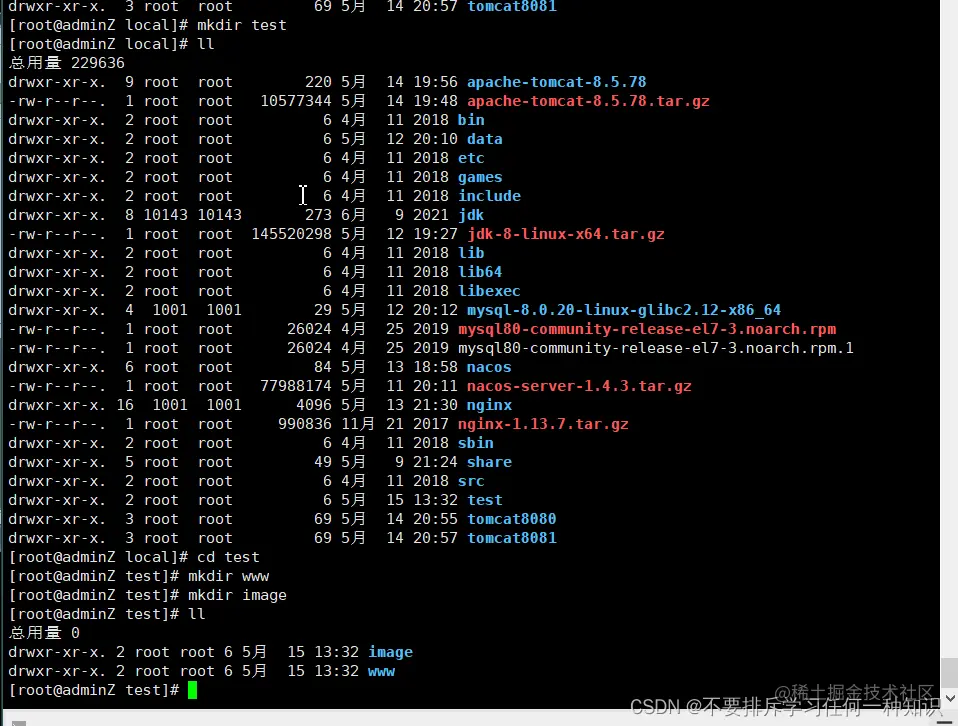Click the tomcat8080 directory entry
958x726 pixels.
511,519
